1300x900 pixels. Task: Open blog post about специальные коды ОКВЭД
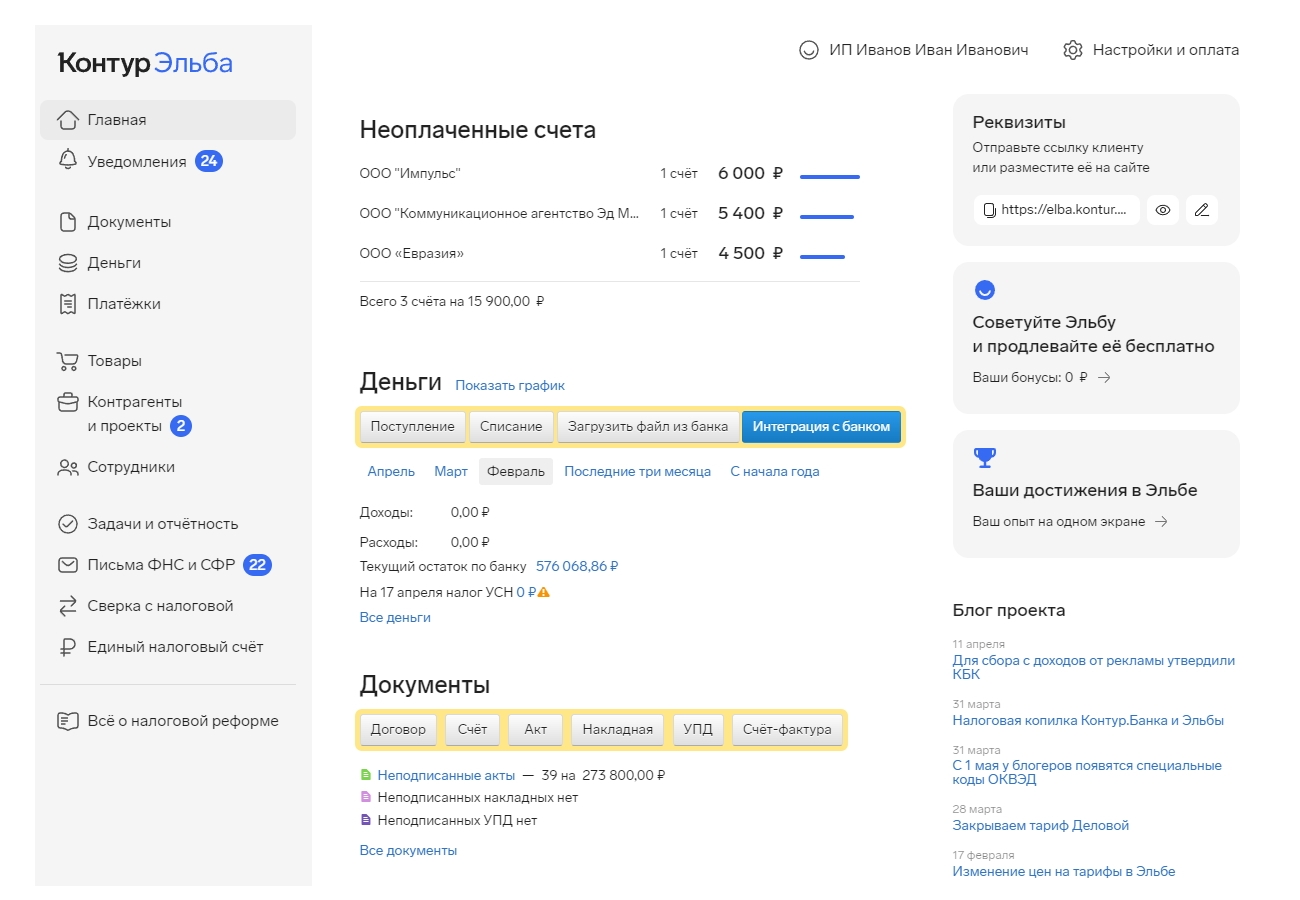(x=1087, y=773)
